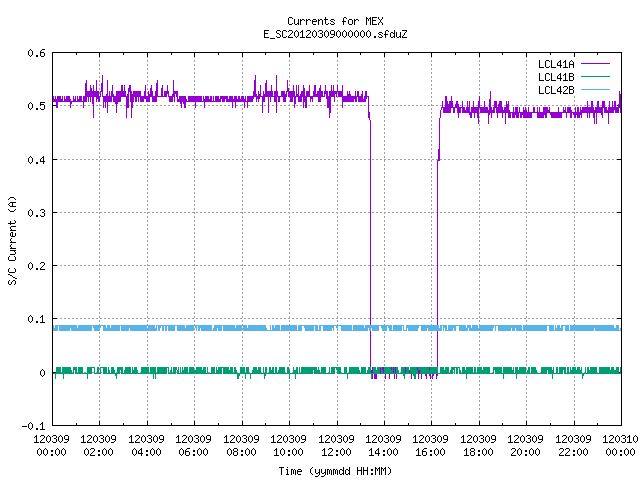640x480 pixels.
Task: Click the y-axis tick value 0.1
Action: pyautogui.click(x=36, y=319)
